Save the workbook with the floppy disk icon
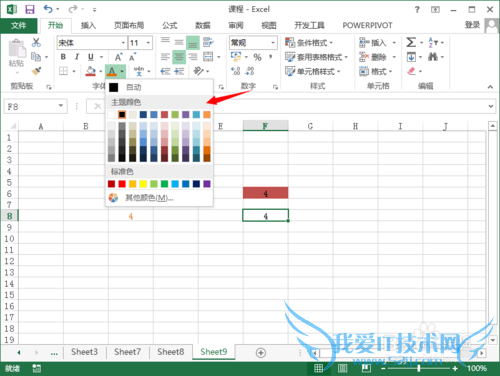The image size is (500, 376). (x=30, y=9)
